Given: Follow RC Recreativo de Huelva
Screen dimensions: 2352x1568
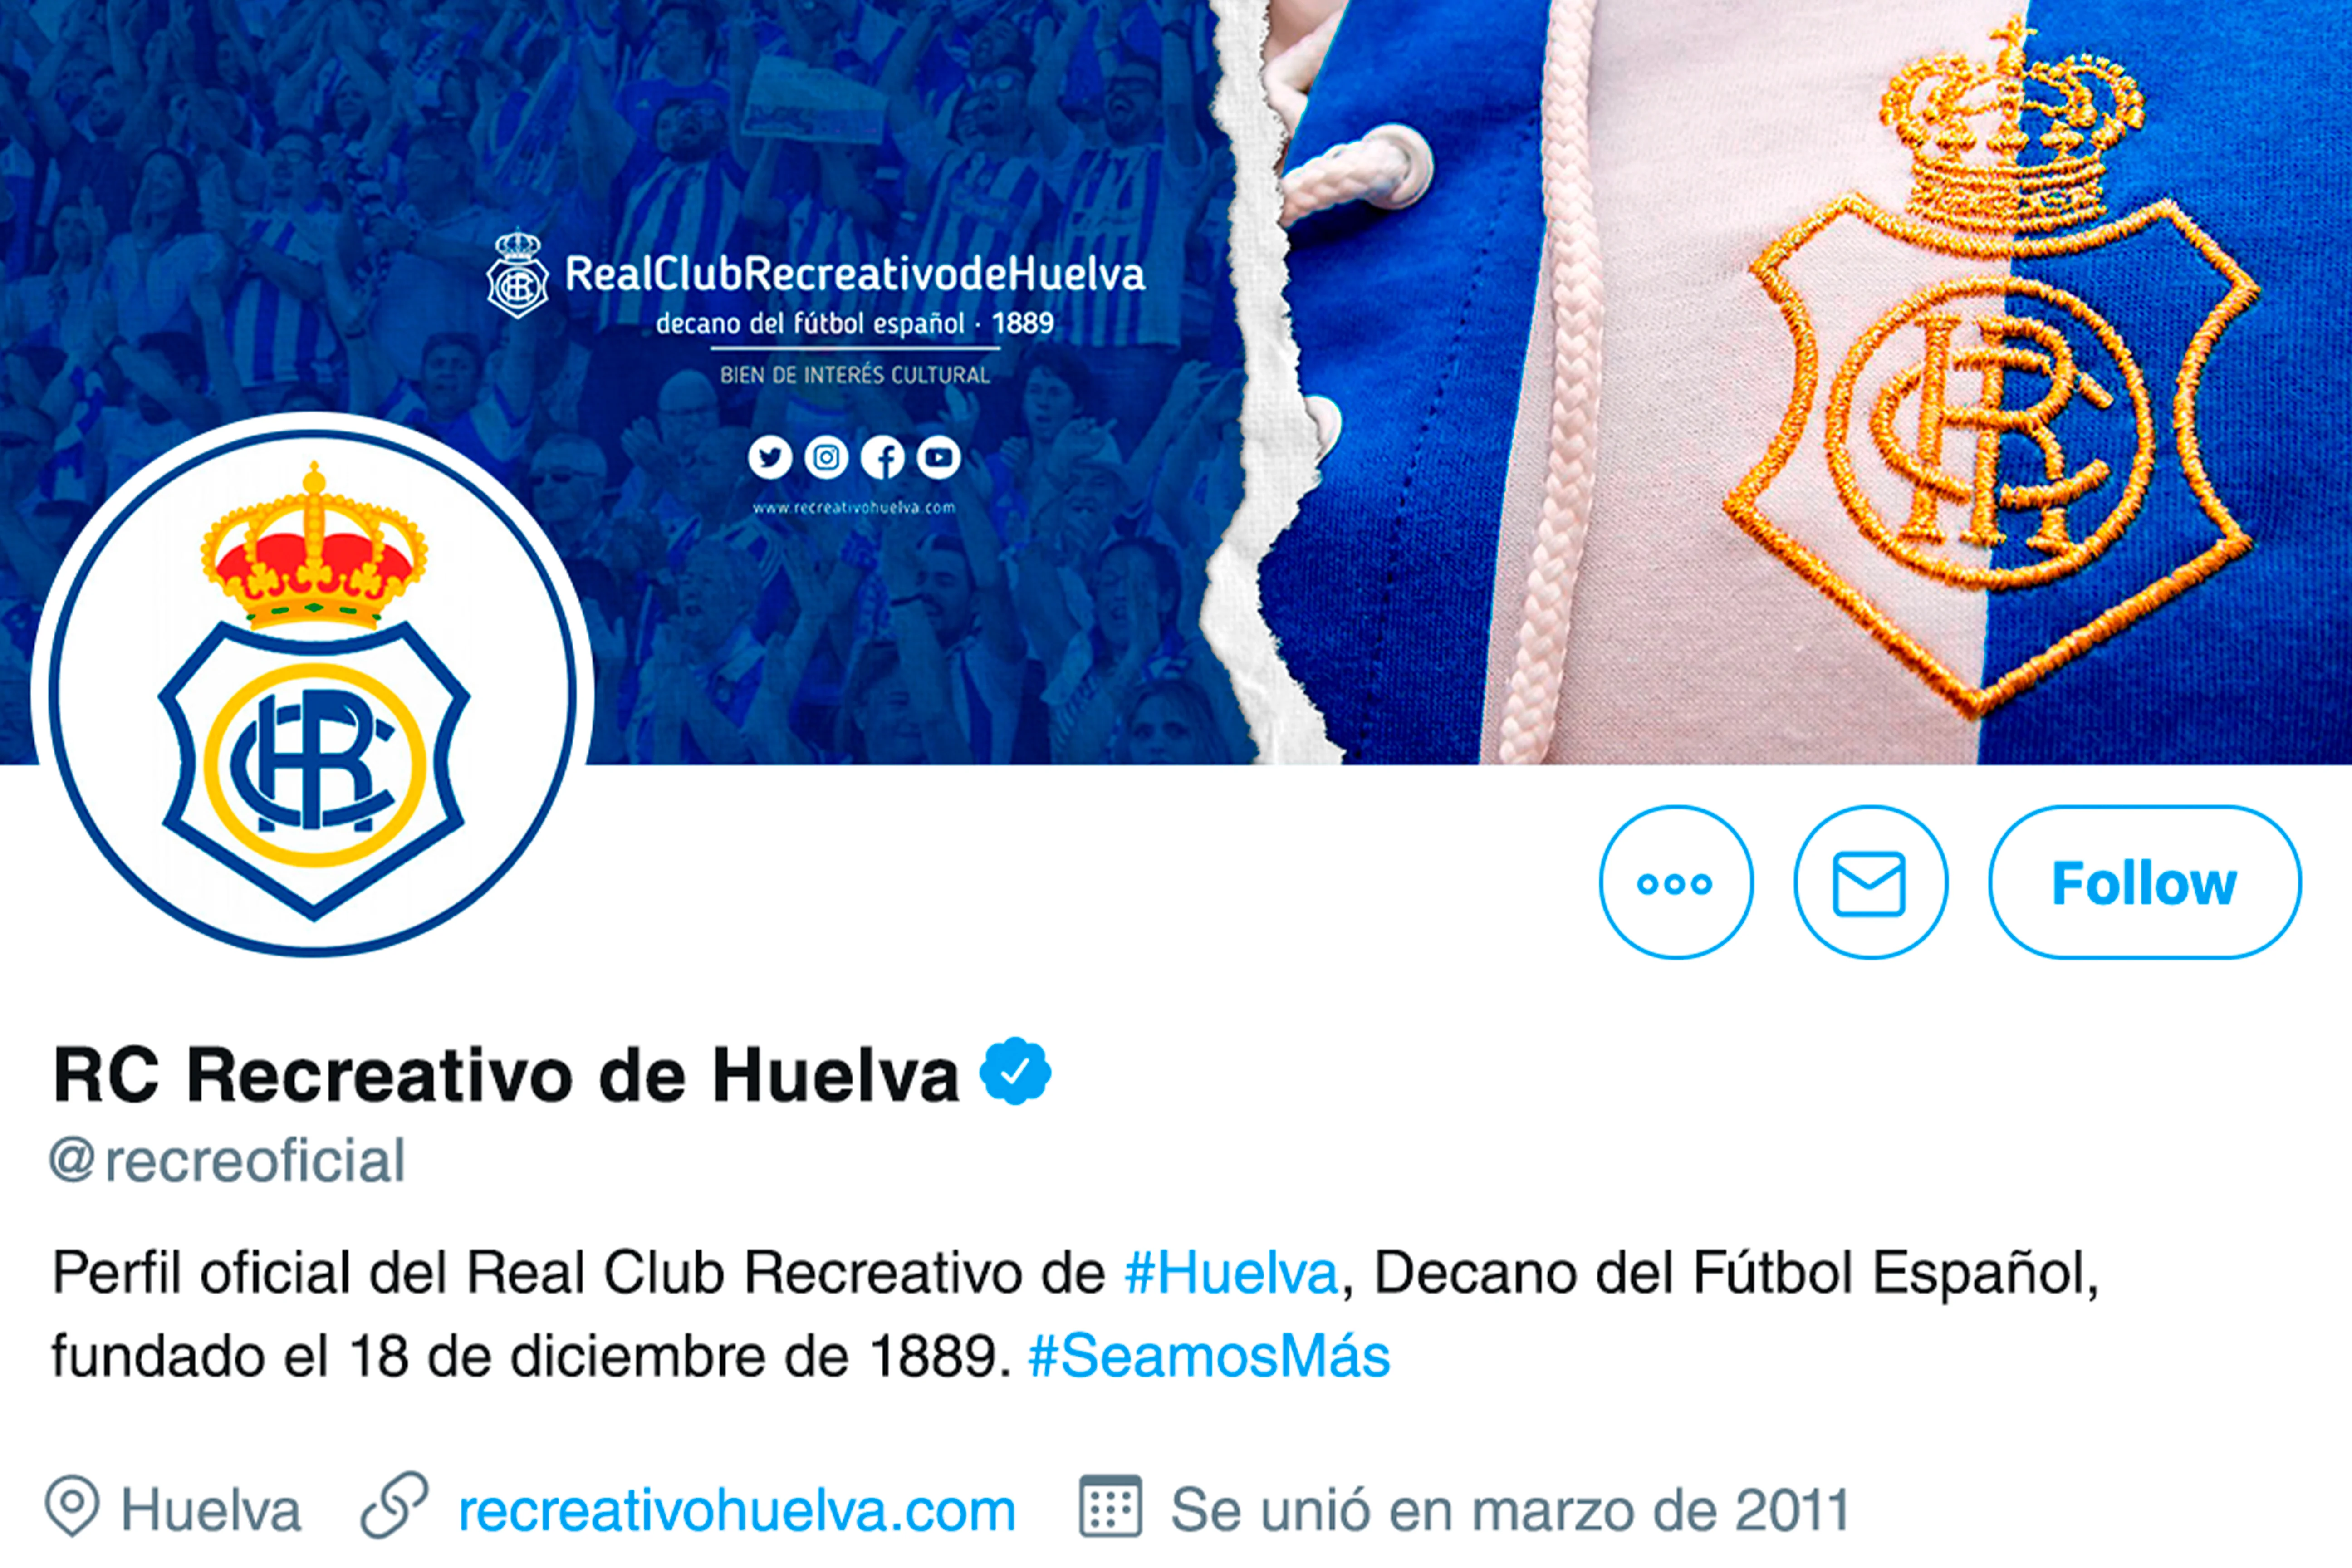Looking at the screenshot, I should click(2145, 883).
